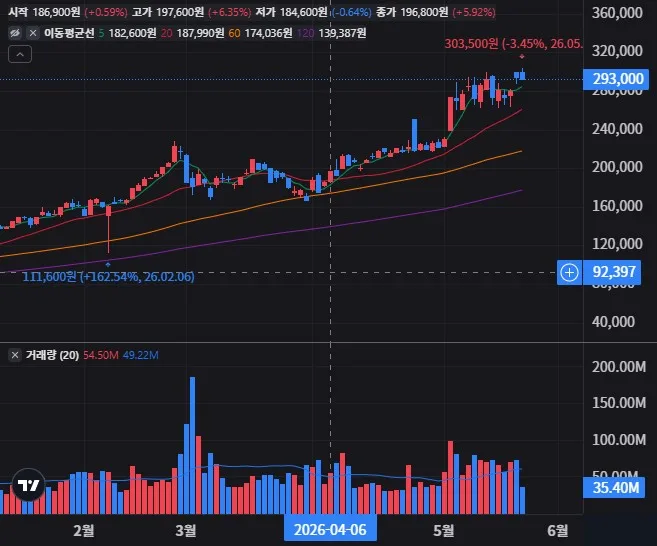Click the 200,000 price axis label
The height and width of the screenshot is (546, 657).
pyautogui.click(x=617, y=167)
